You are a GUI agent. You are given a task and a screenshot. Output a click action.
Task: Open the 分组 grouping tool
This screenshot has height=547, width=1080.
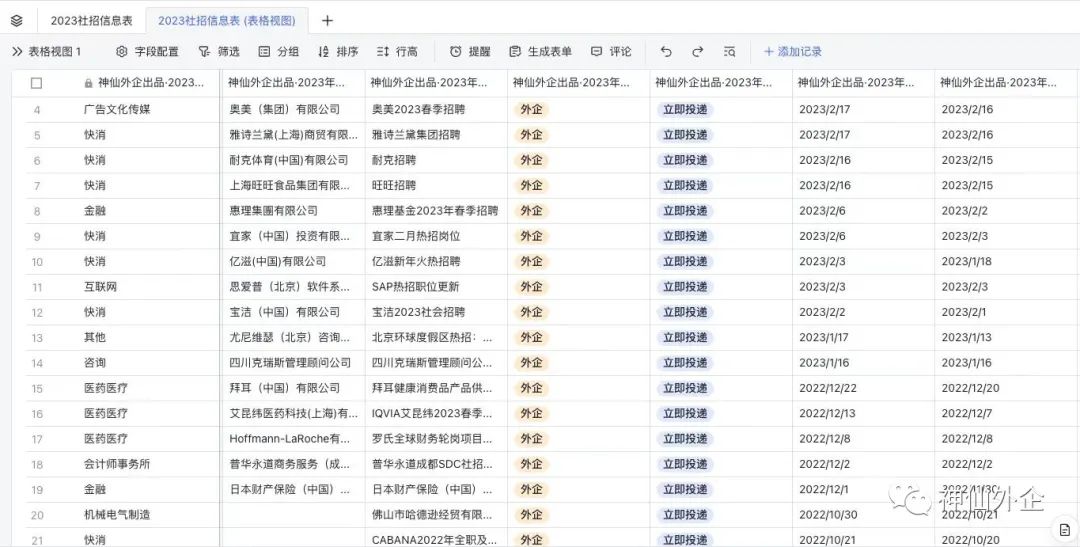[x=279, y=52]
